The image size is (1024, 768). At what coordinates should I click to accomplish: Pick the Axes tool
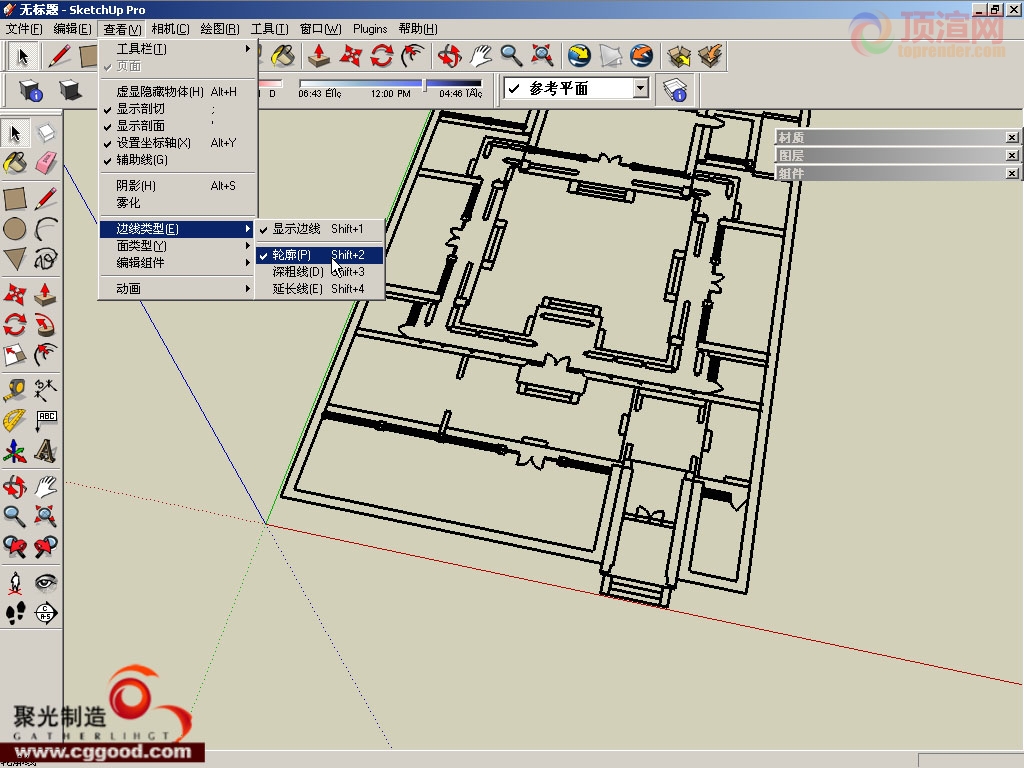coord(15,451)
